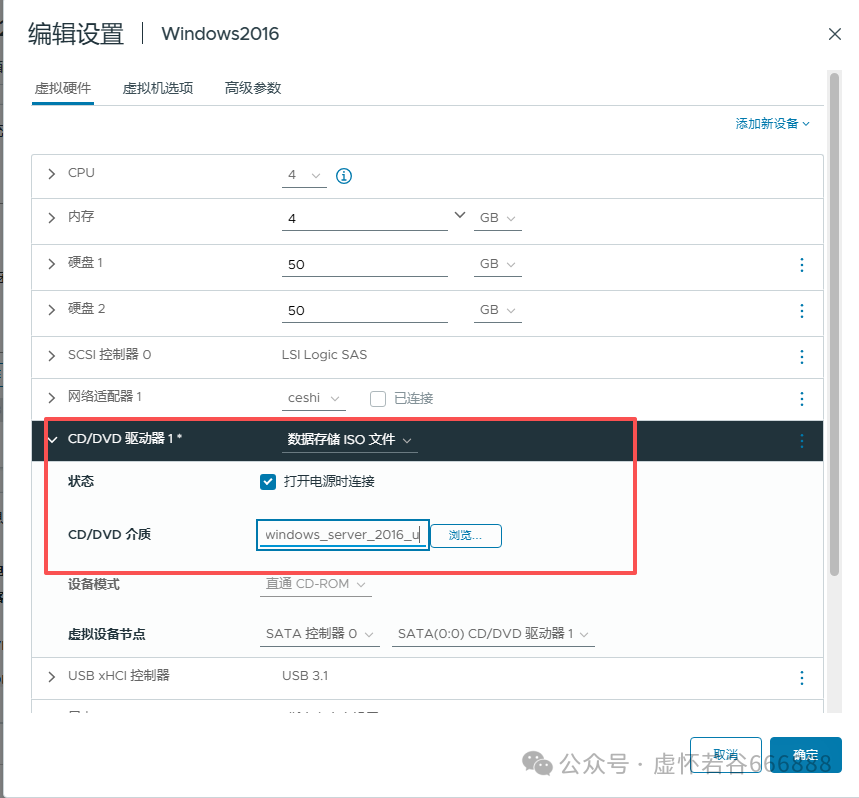
Task: Click the 状态 label
Action: coord(81,481)
